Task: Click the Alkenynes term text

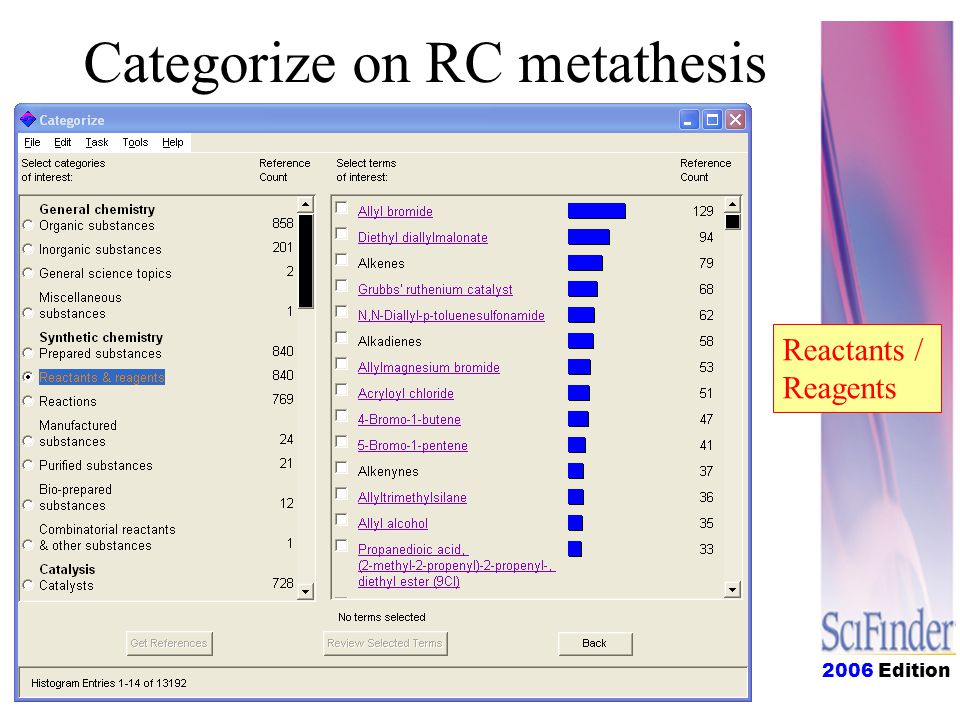Action: 388,471
